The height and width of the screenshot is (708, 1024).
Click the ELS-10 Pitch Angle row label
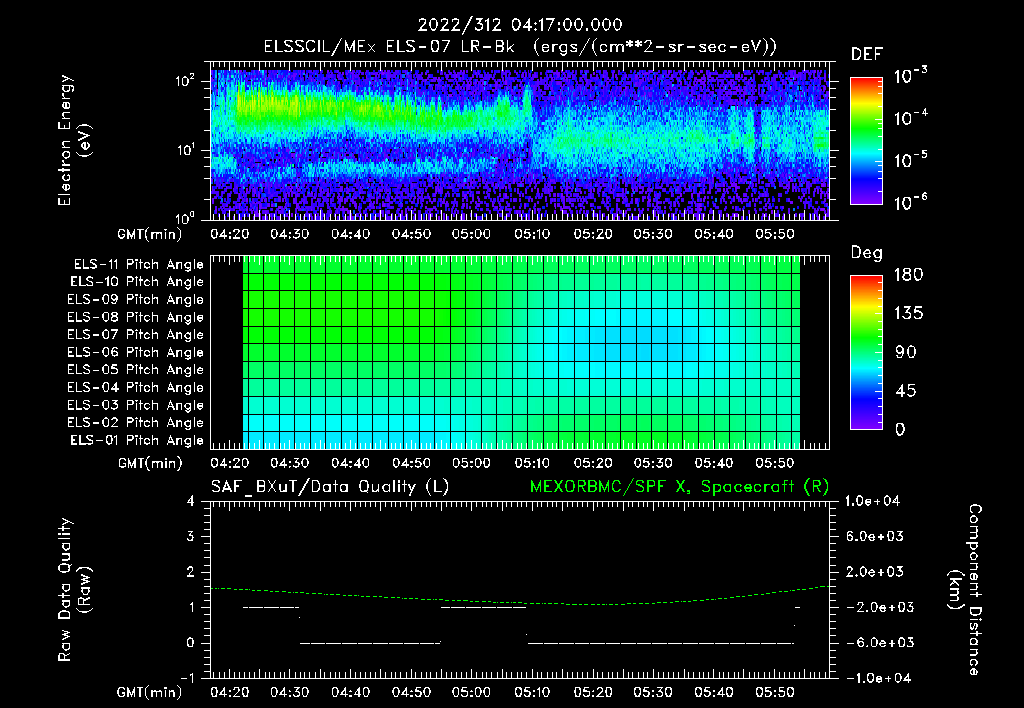point(137,282)
